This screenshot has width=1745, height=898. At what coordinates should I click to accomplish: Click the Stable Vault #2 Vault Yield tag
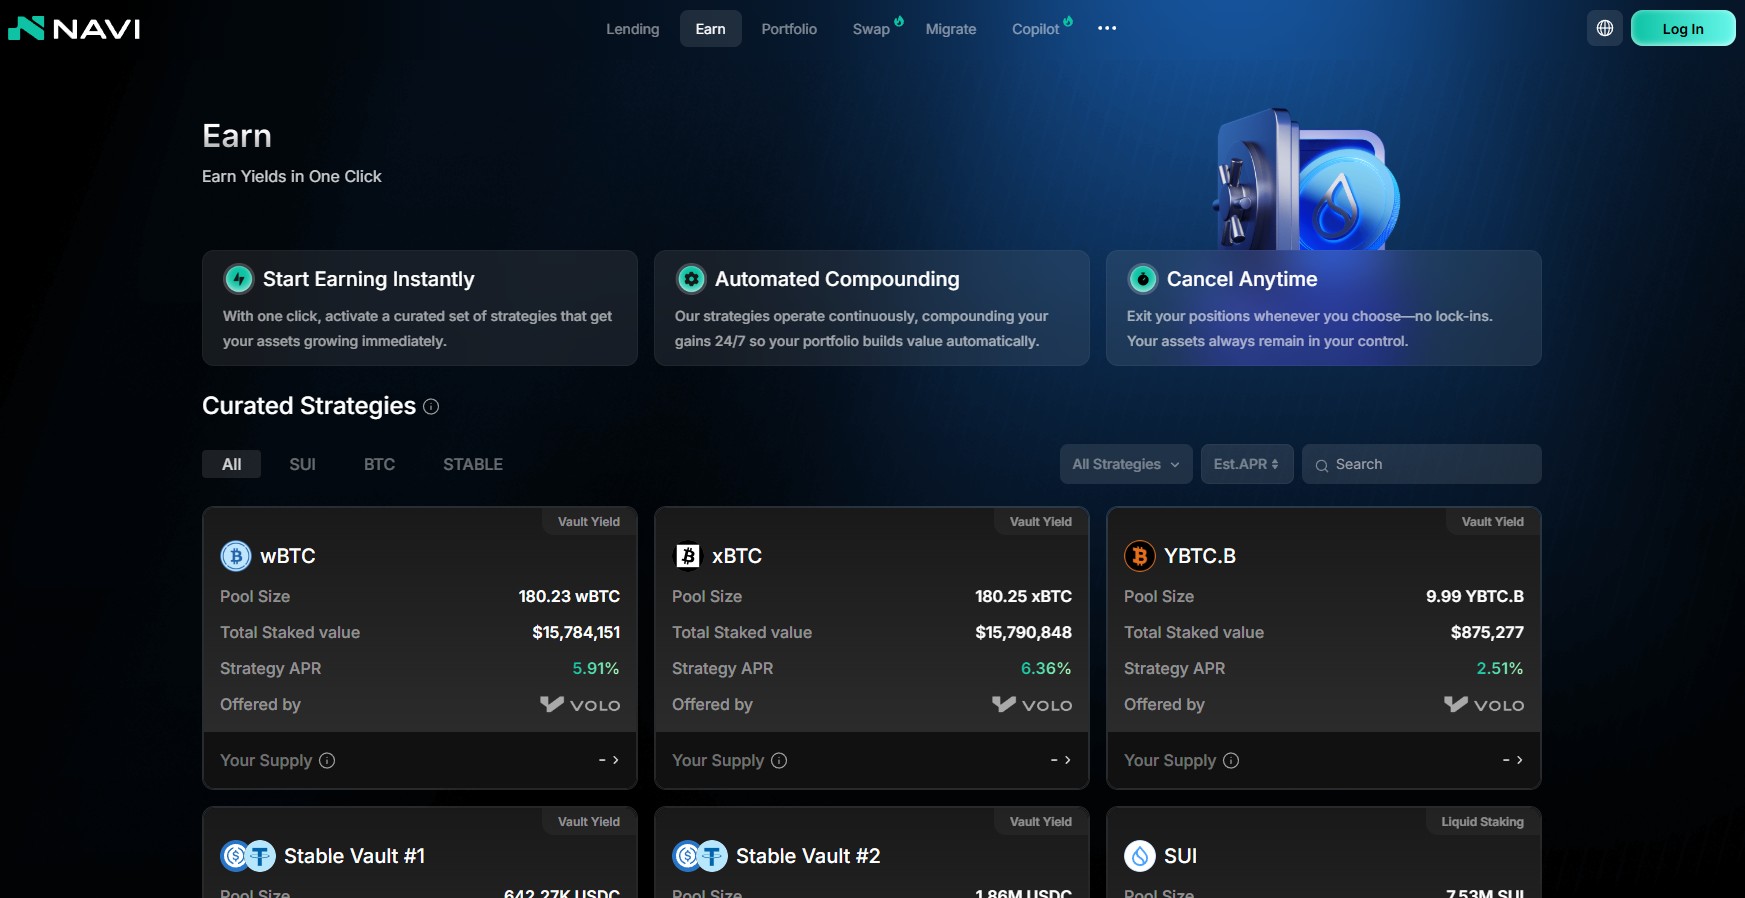[1041, 822]
